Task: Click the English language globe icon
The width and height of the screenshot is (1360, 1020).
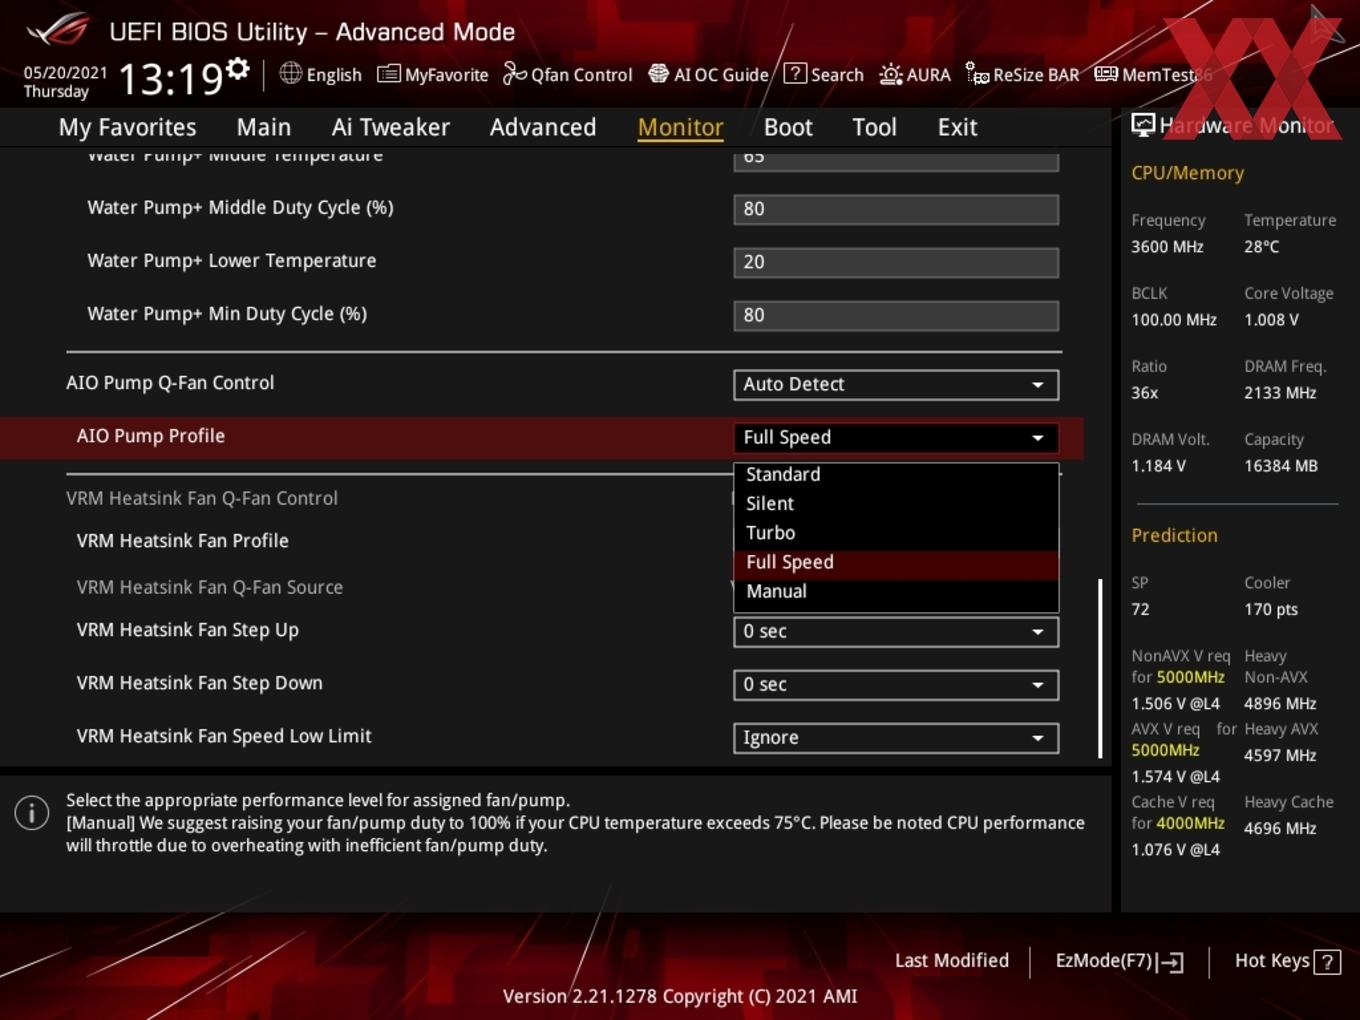Action: (290, 73)
